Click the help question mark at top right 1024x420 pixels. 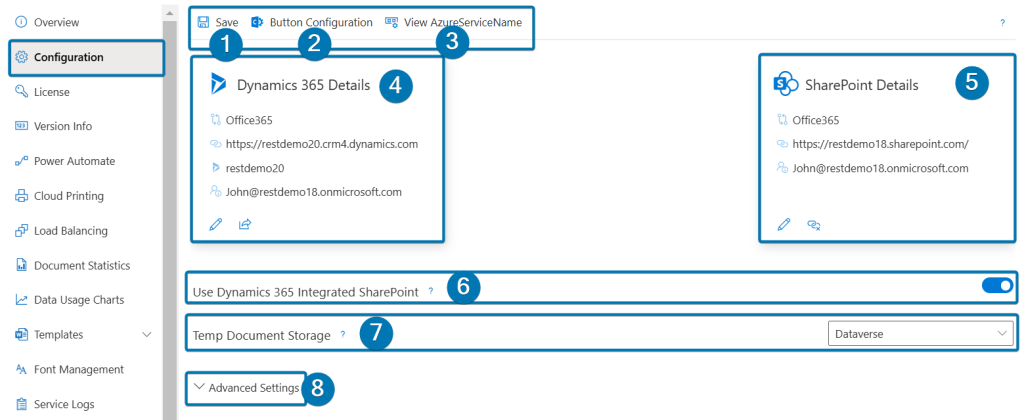(x=1002, y=22)
